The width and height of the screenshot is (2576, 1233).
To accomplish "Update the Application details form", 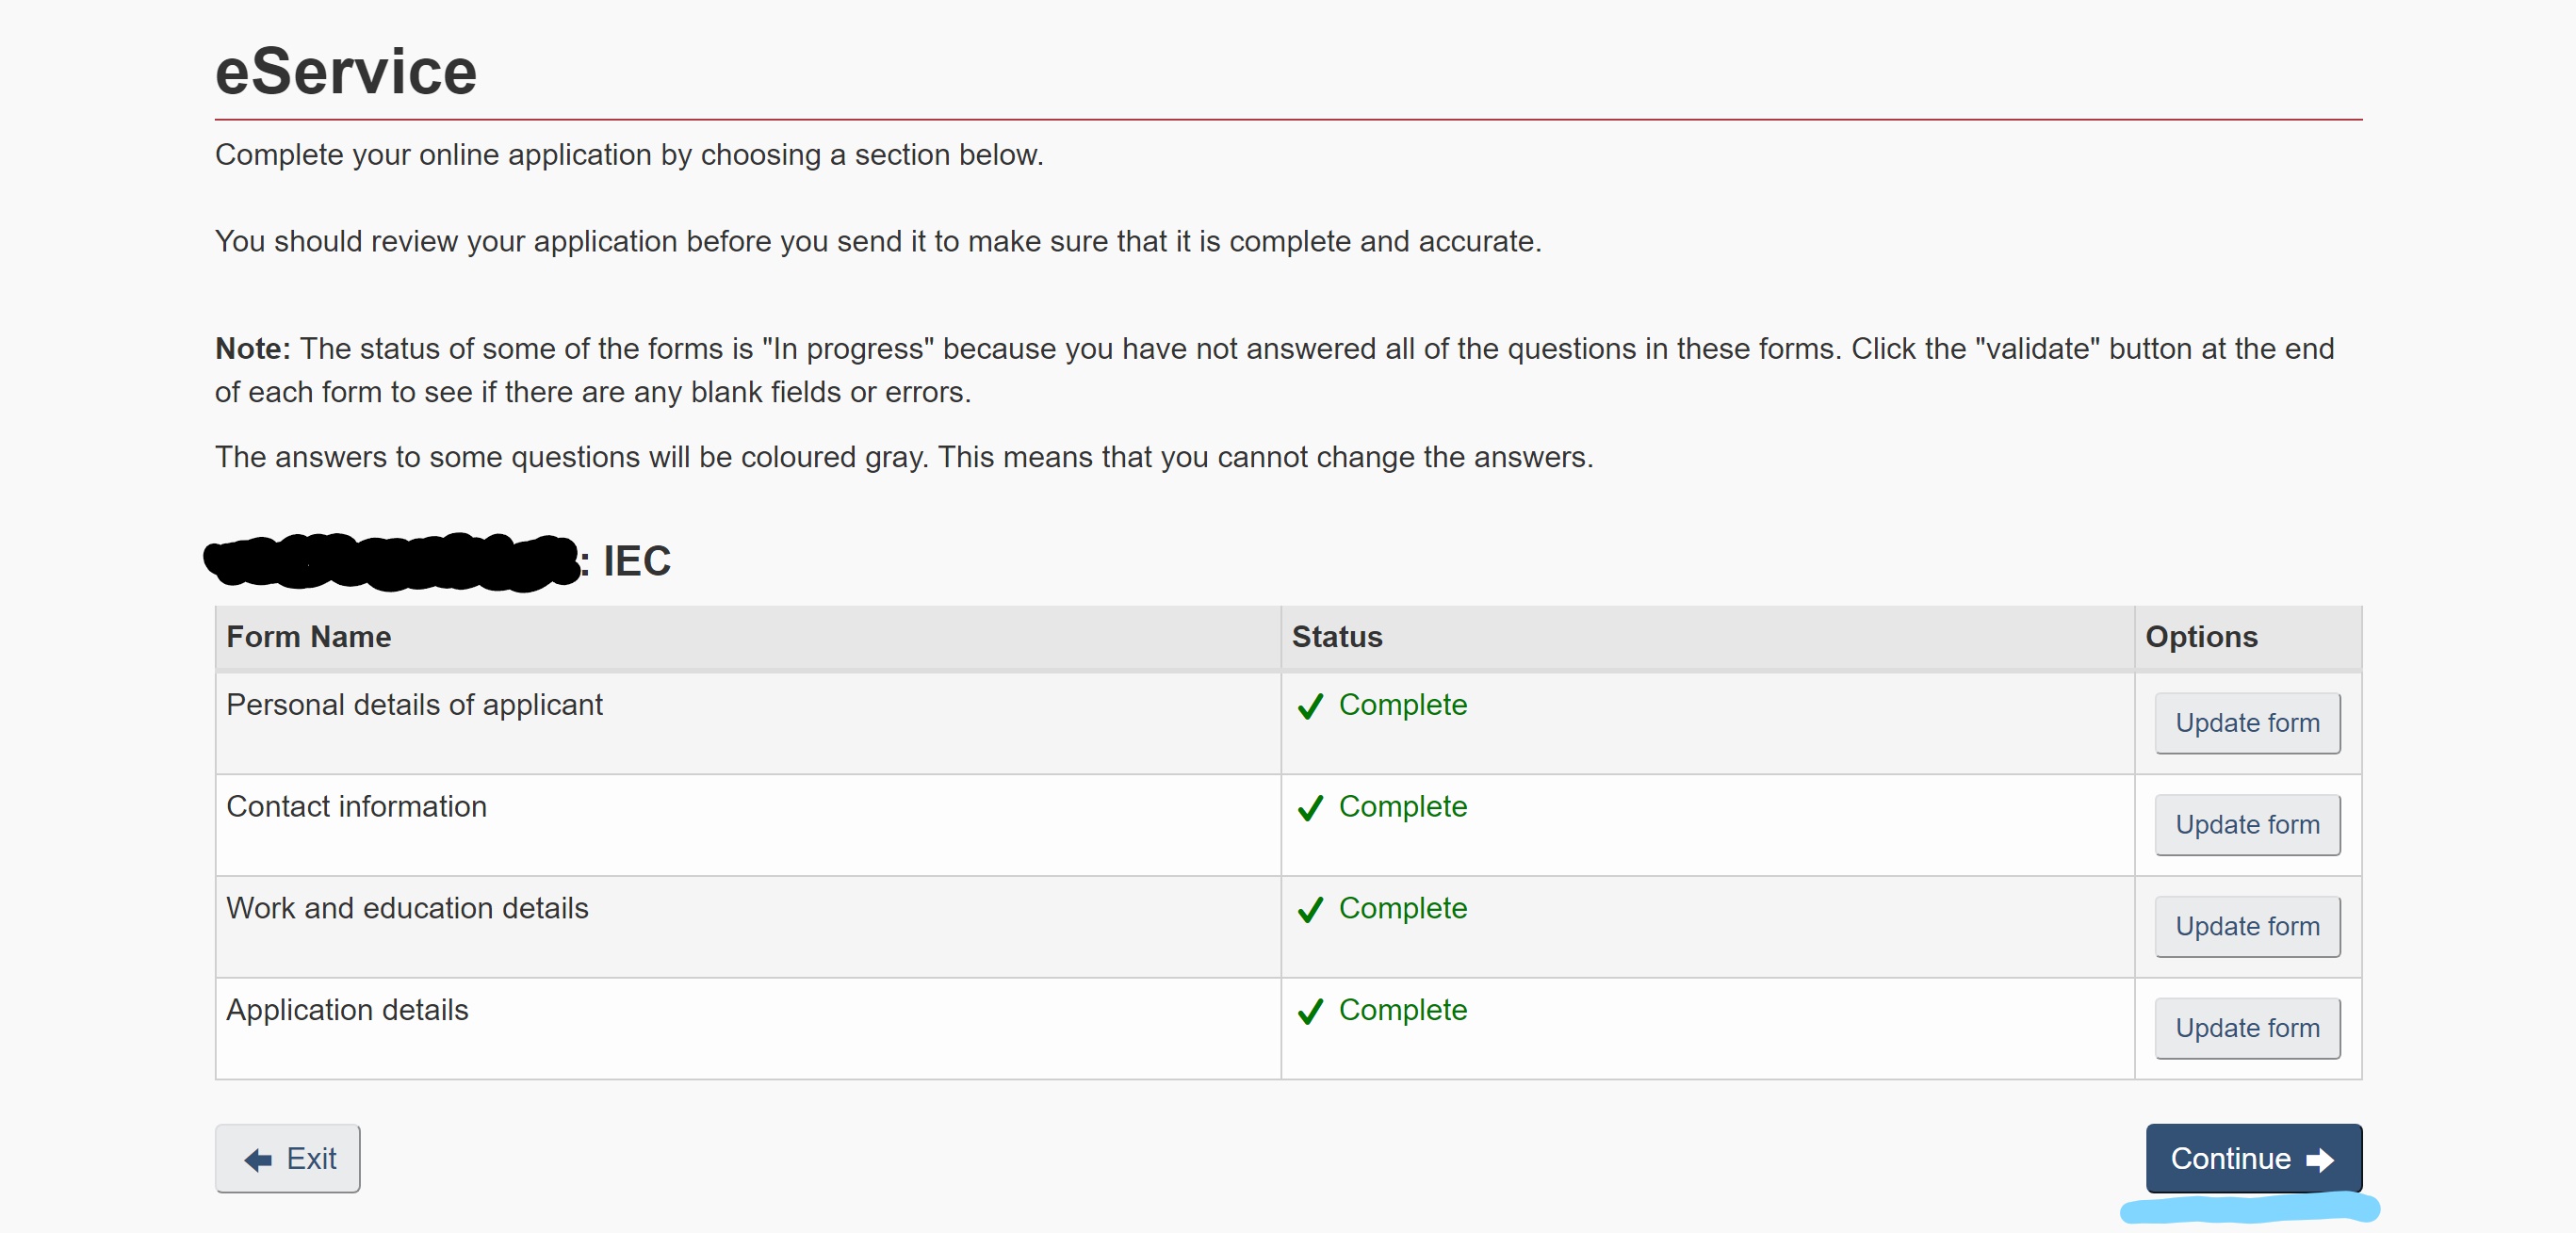I will [2246, 1028].
